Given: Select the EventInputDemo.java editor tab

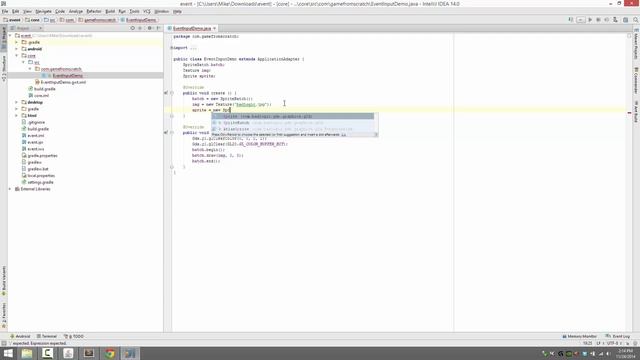Looking at the screenshot, I should click(191, 28).
